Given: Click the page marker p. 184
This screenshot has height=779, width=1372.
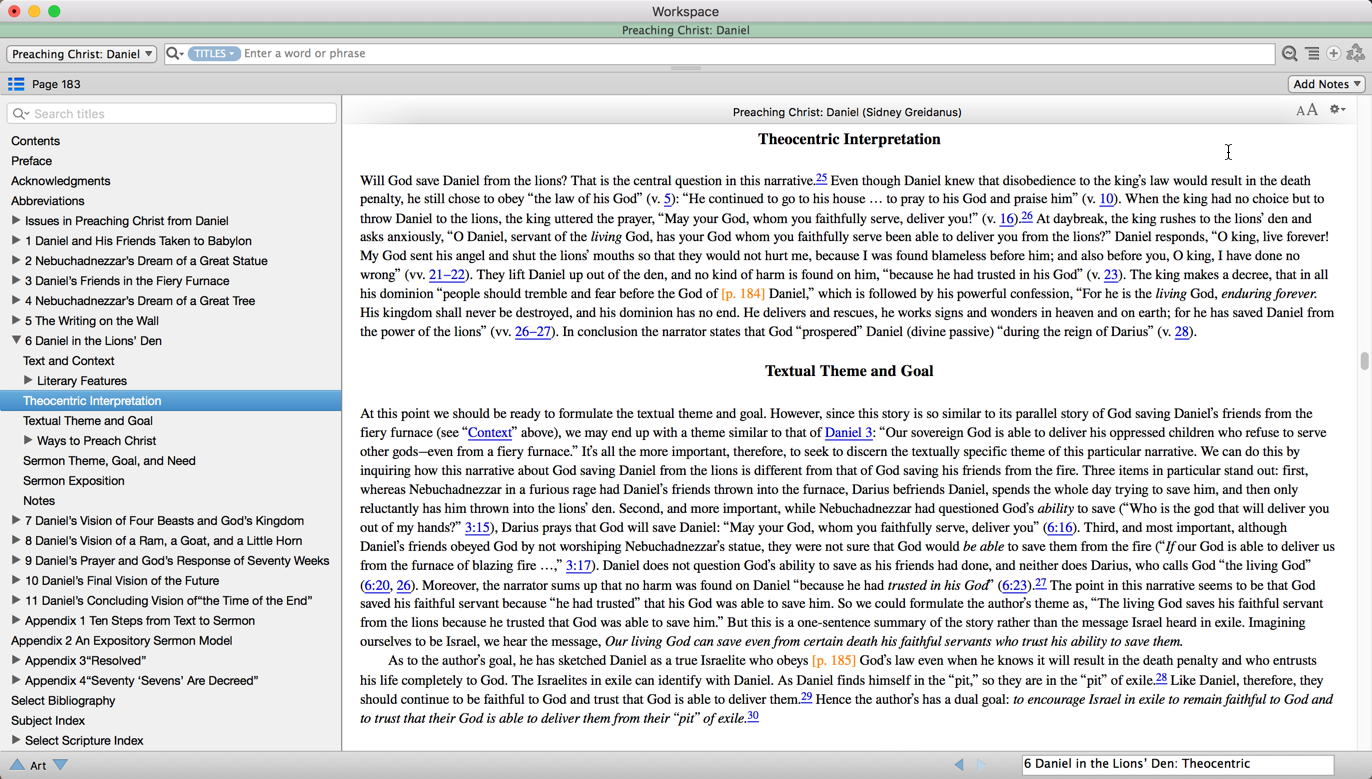Looking at the screenshot, I should click(743, 294).
